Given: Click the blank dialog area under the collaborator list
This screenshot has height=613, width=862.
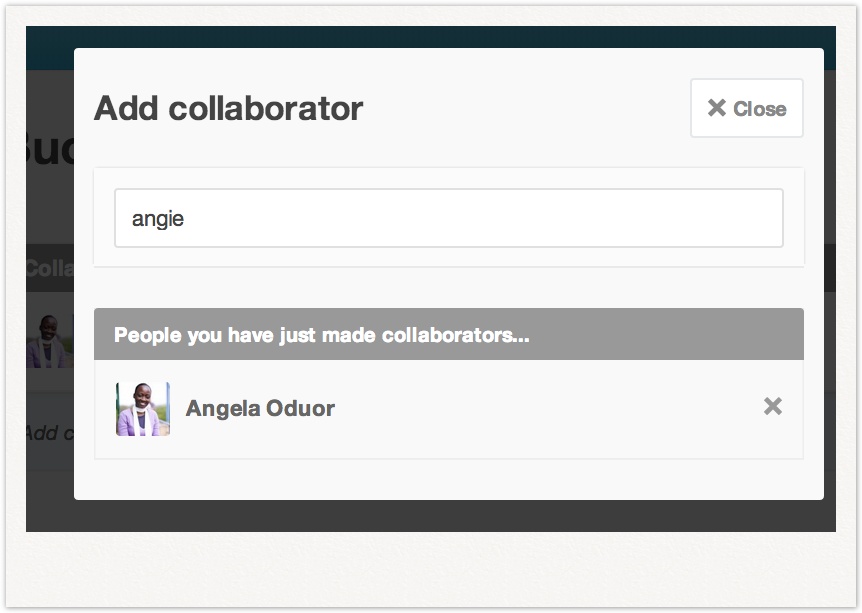Looking at the screenshot, I should click(449, 479).
